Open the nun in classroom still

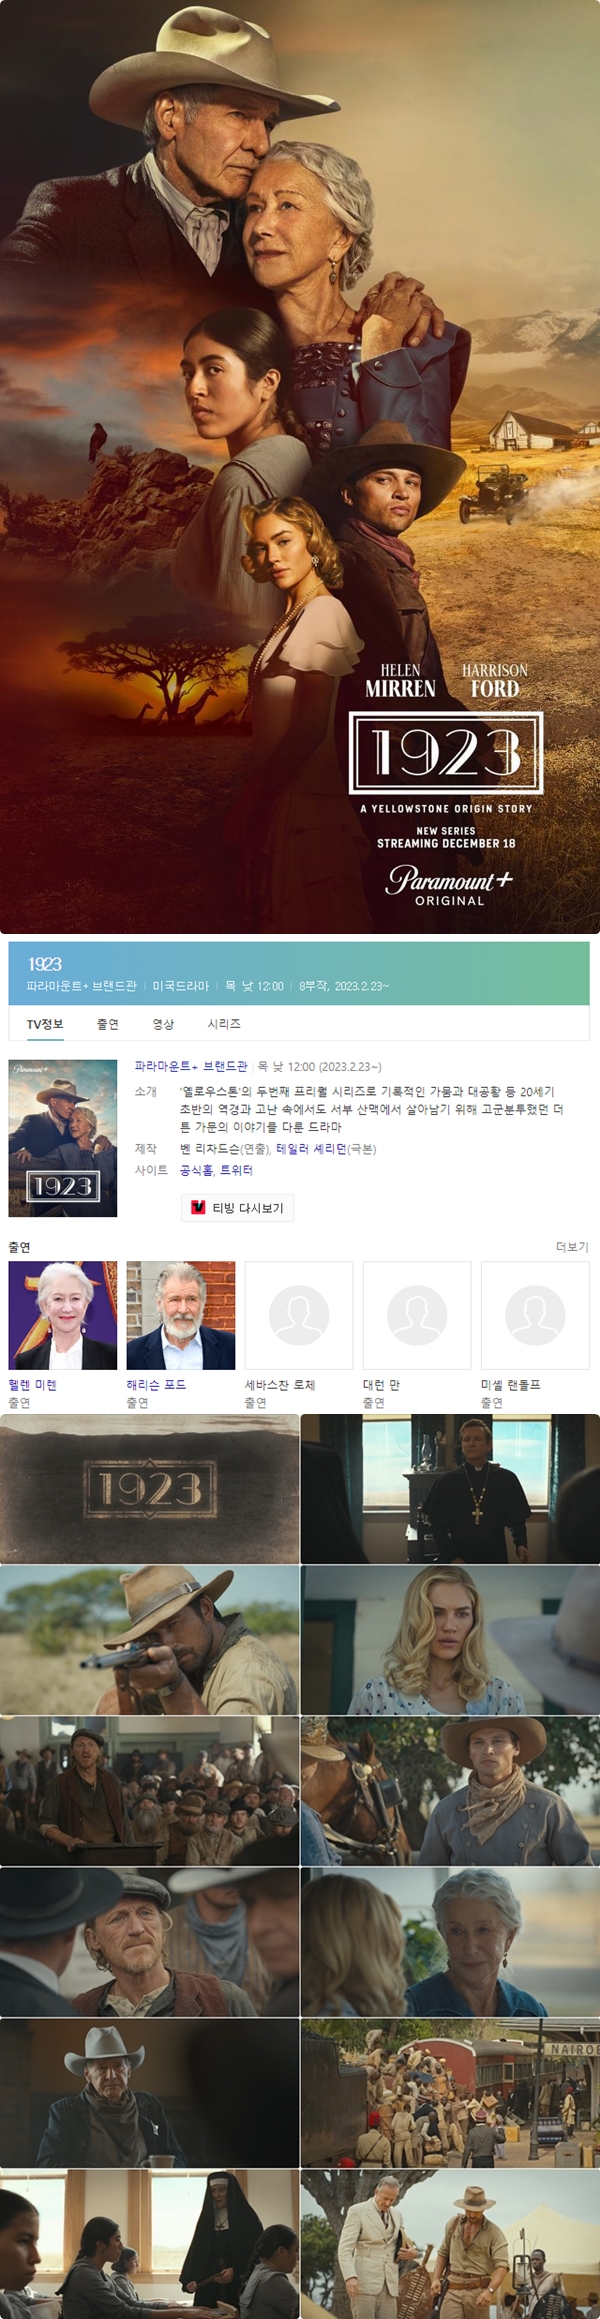click(149, 2244)
